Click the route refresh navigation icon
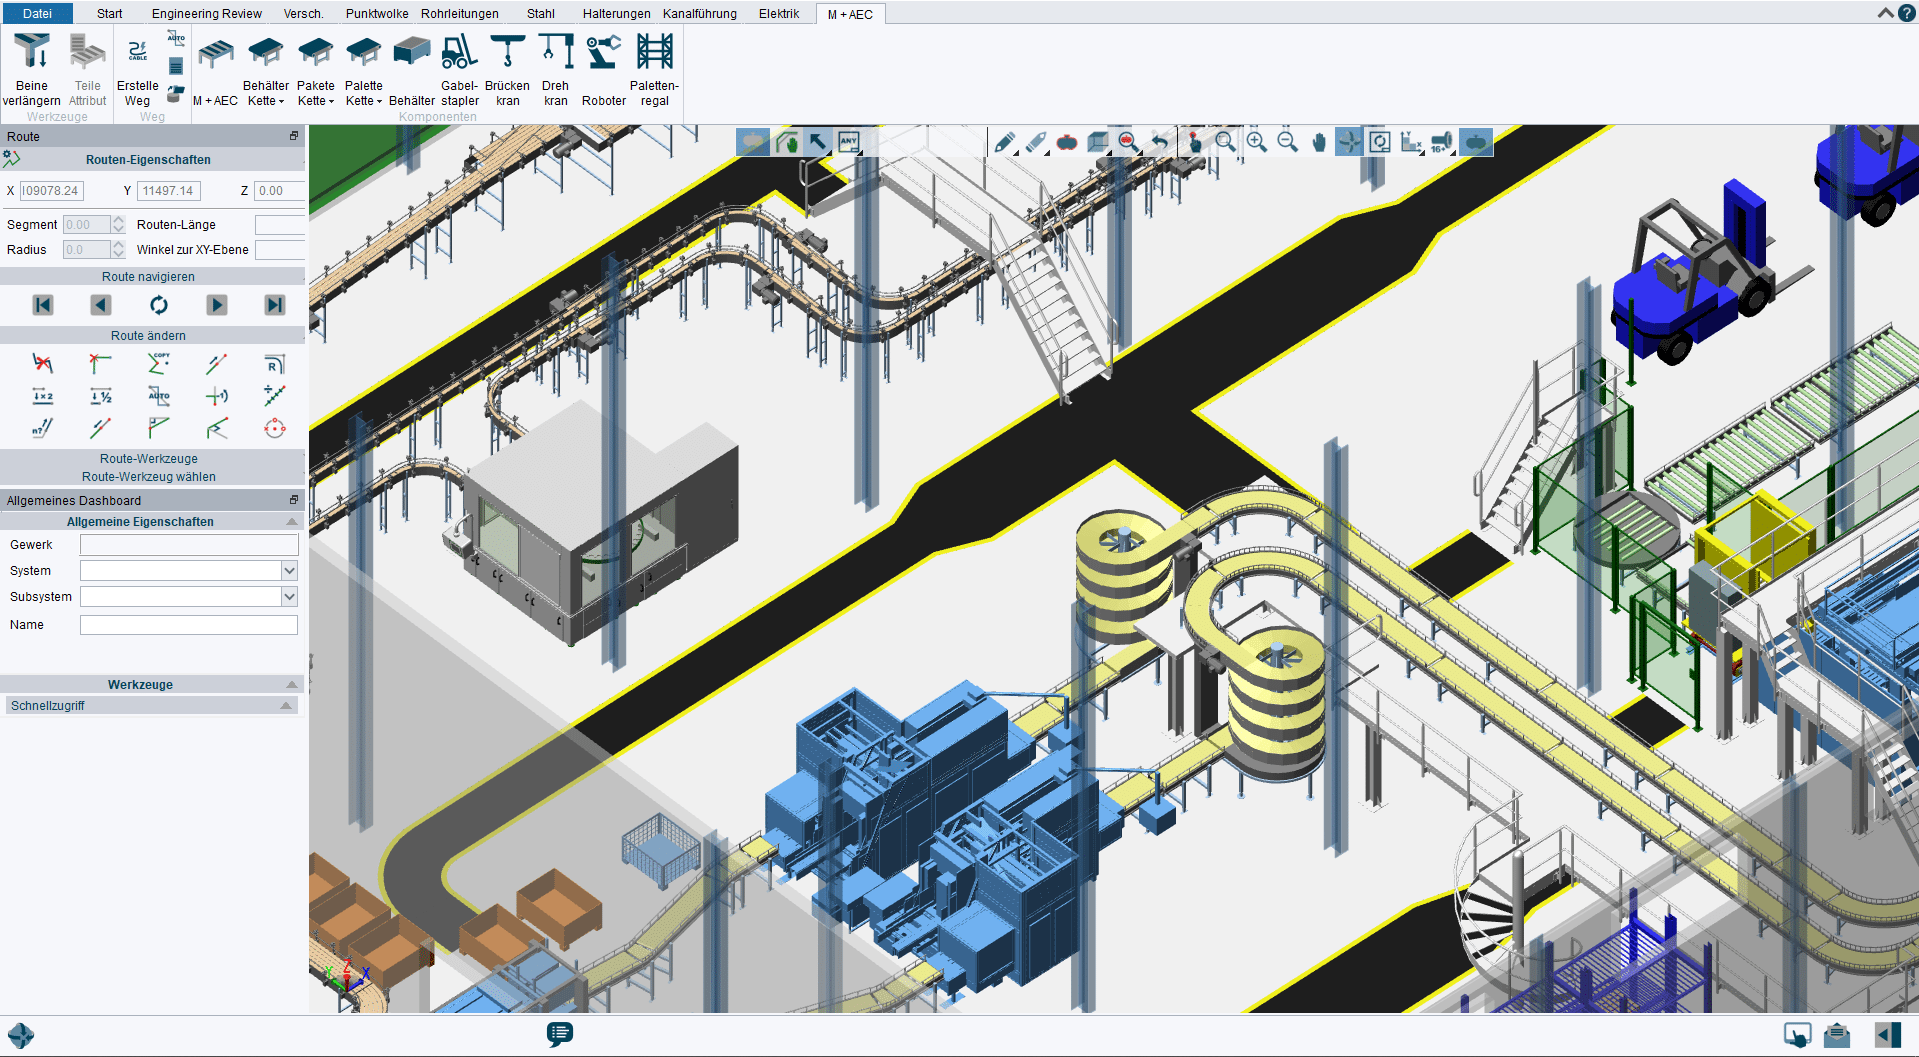 pyautogui.click(x=159, y=305)
